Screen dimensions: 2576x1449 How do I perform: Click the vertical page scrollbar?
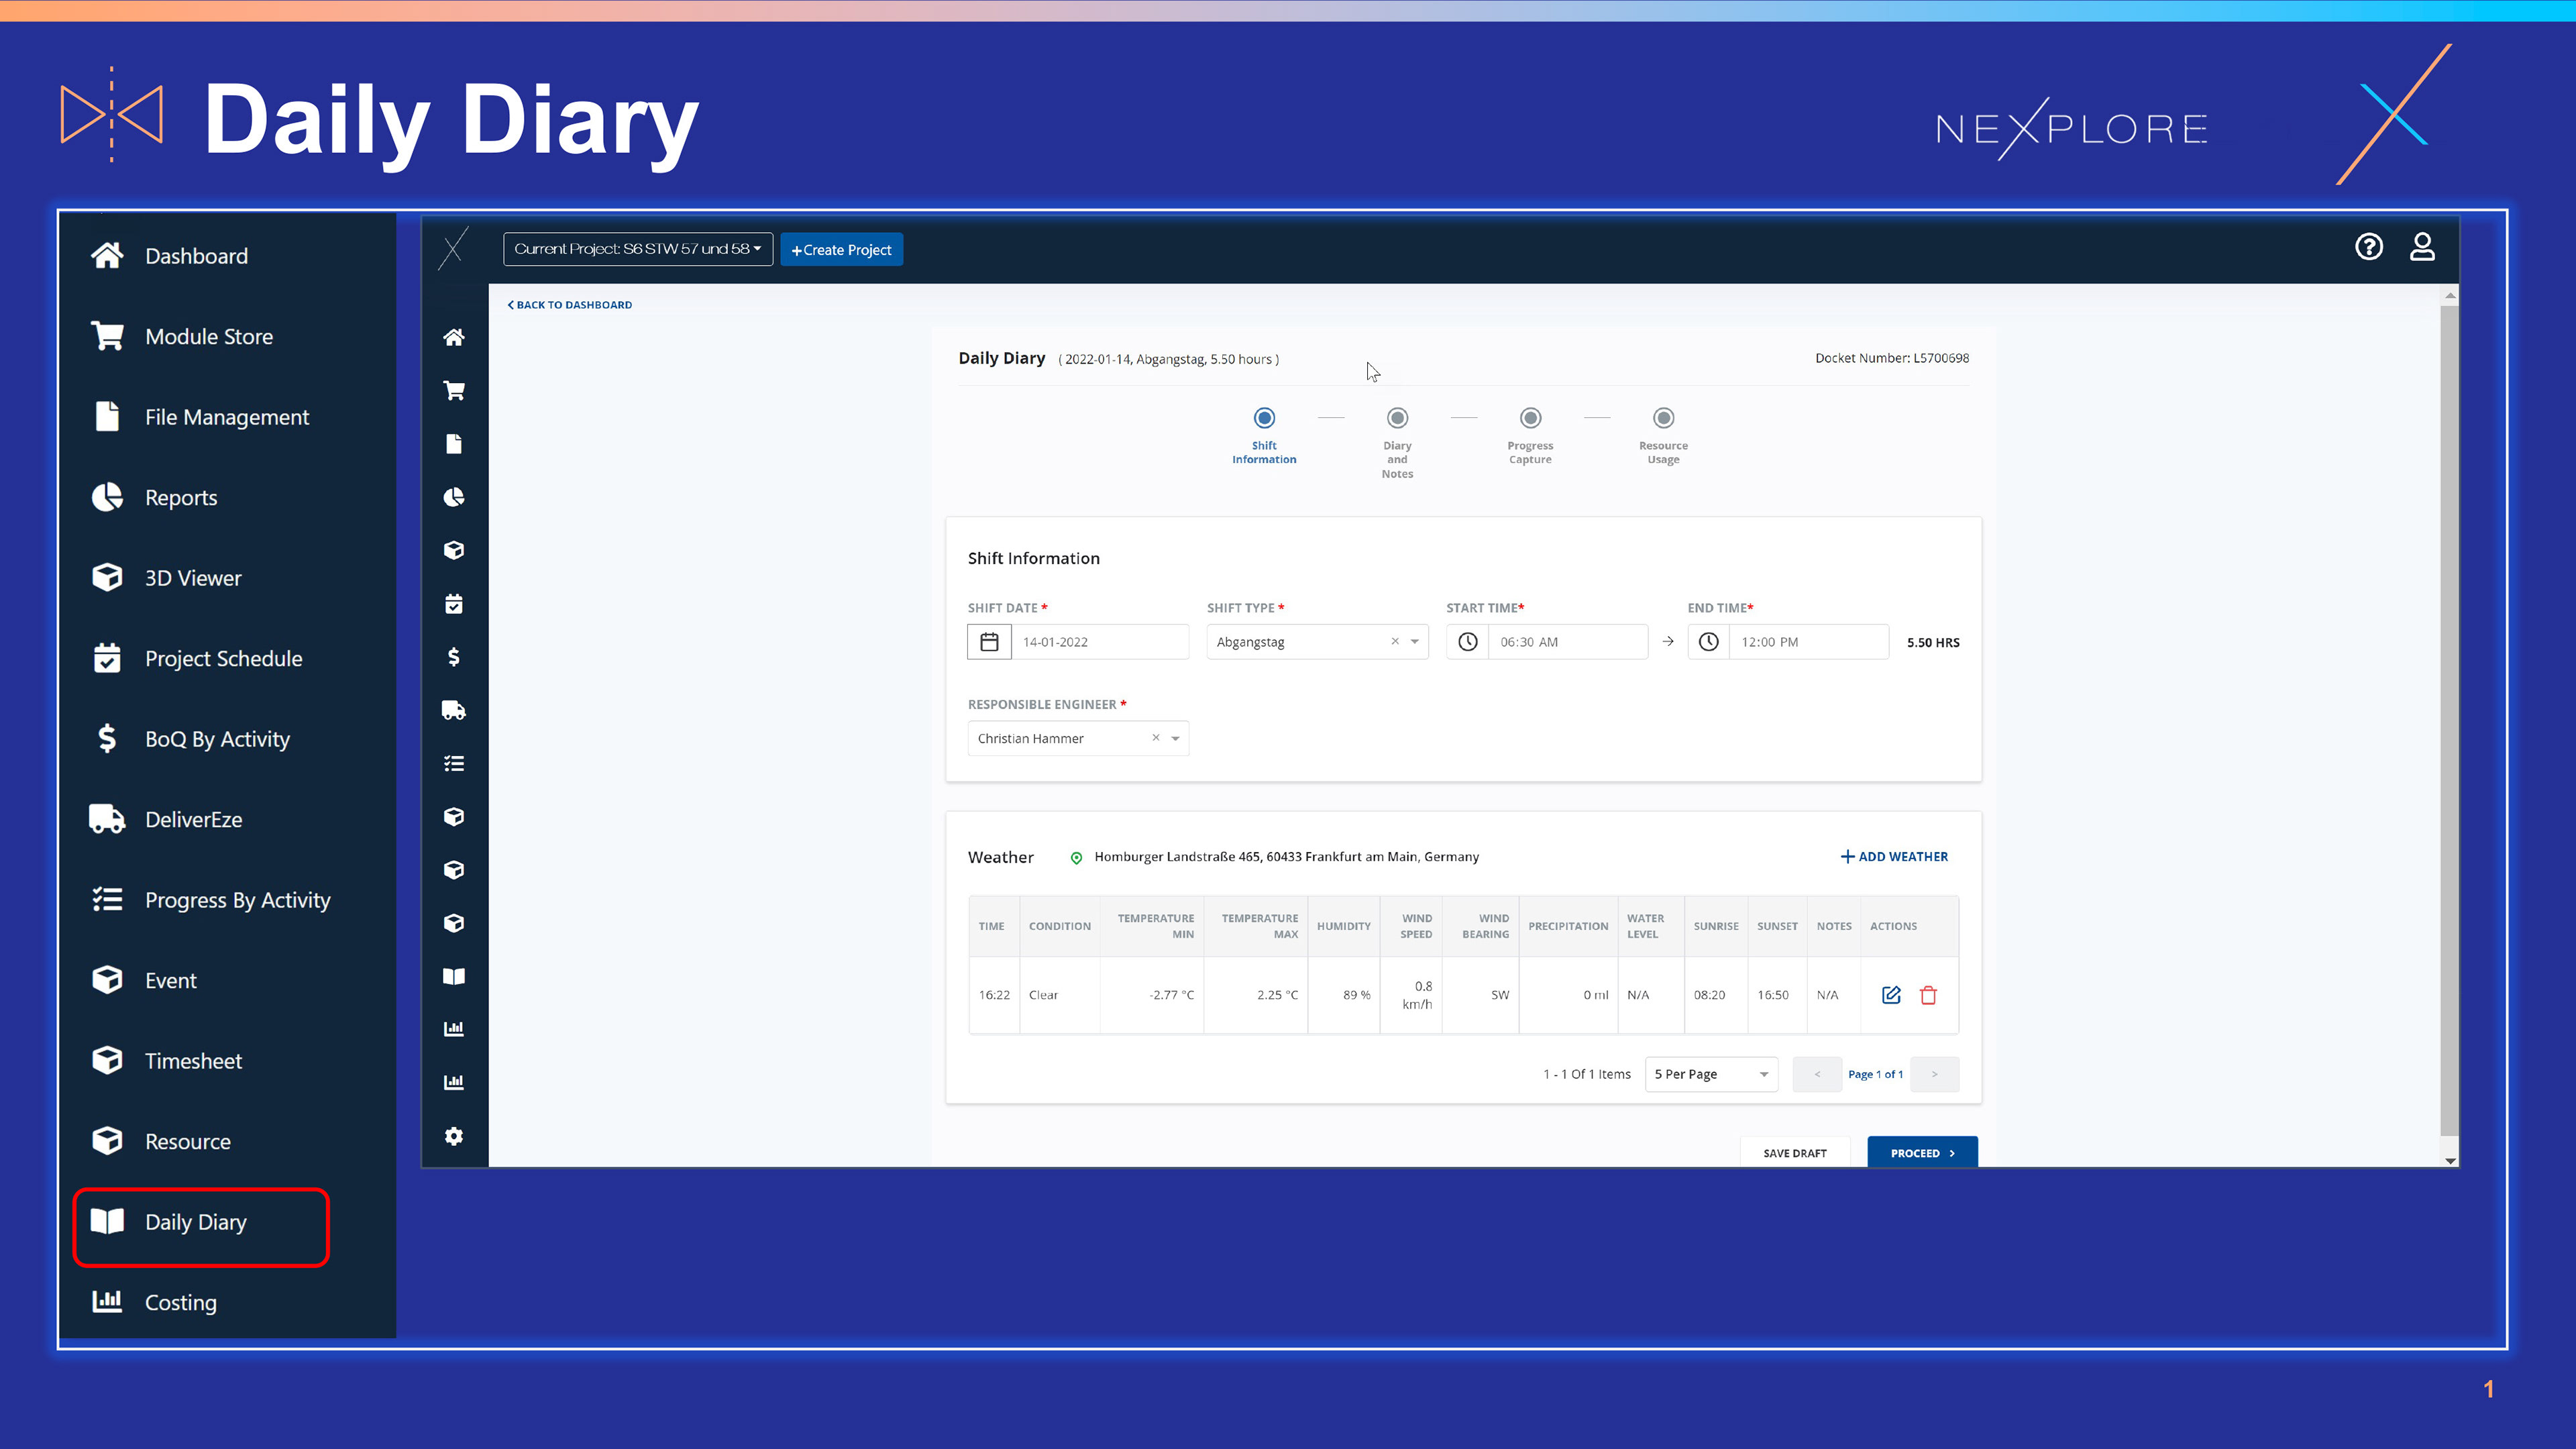(x=2449, y=720)
